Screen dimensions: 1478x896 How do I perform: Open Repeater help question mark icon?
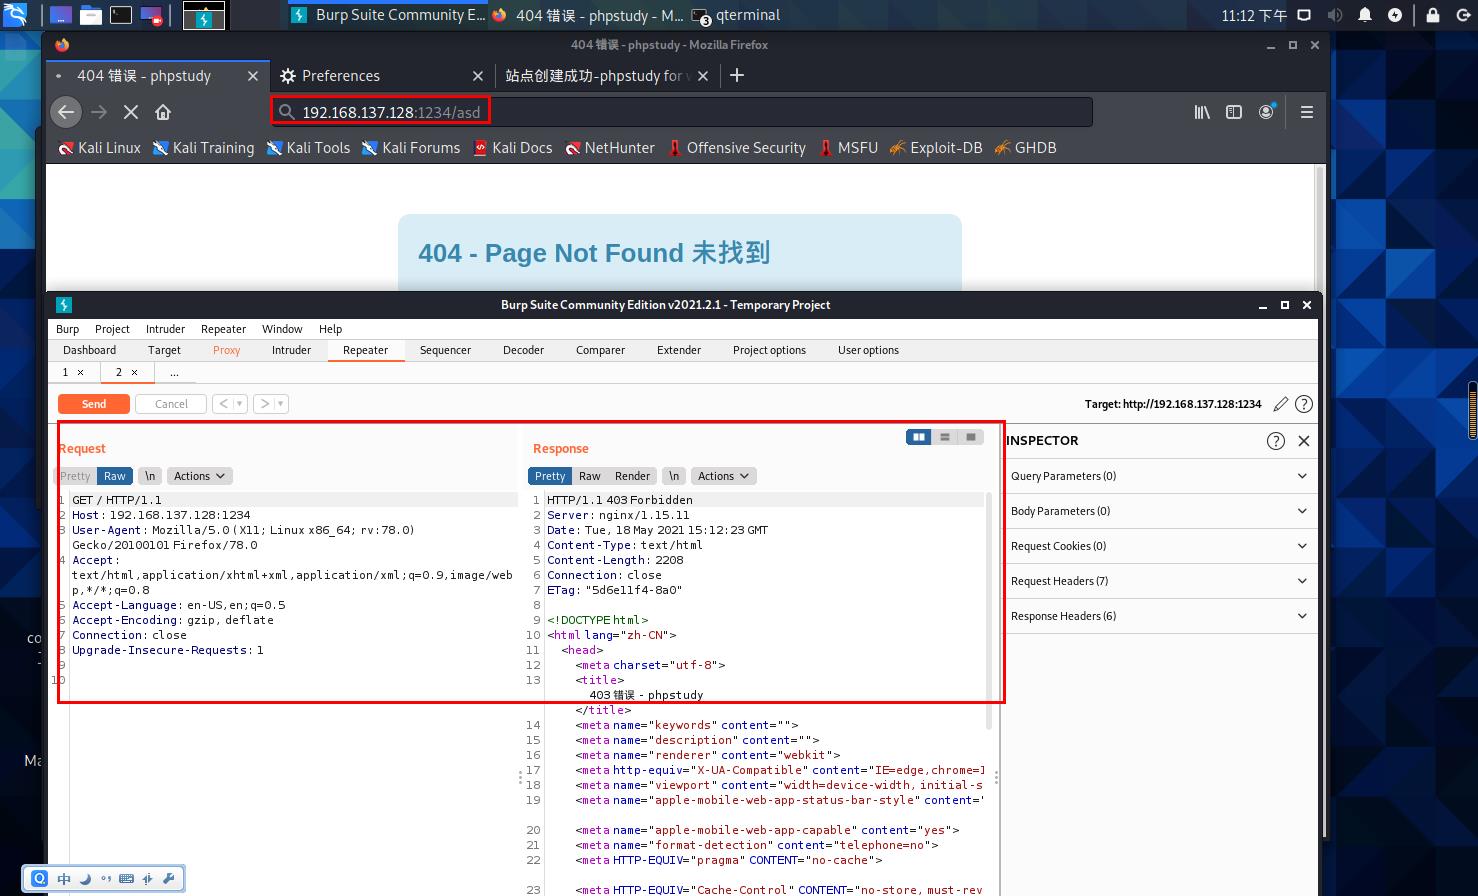tap(1304, 404)
